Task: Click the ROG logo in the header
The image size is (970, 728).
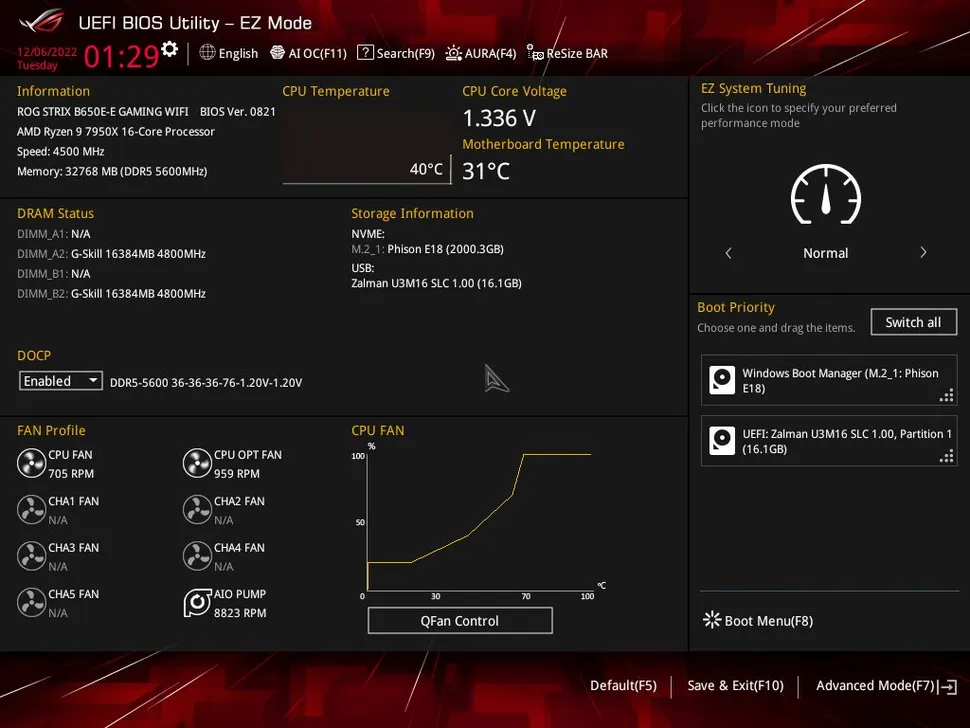Action: [x=41, y=22]
